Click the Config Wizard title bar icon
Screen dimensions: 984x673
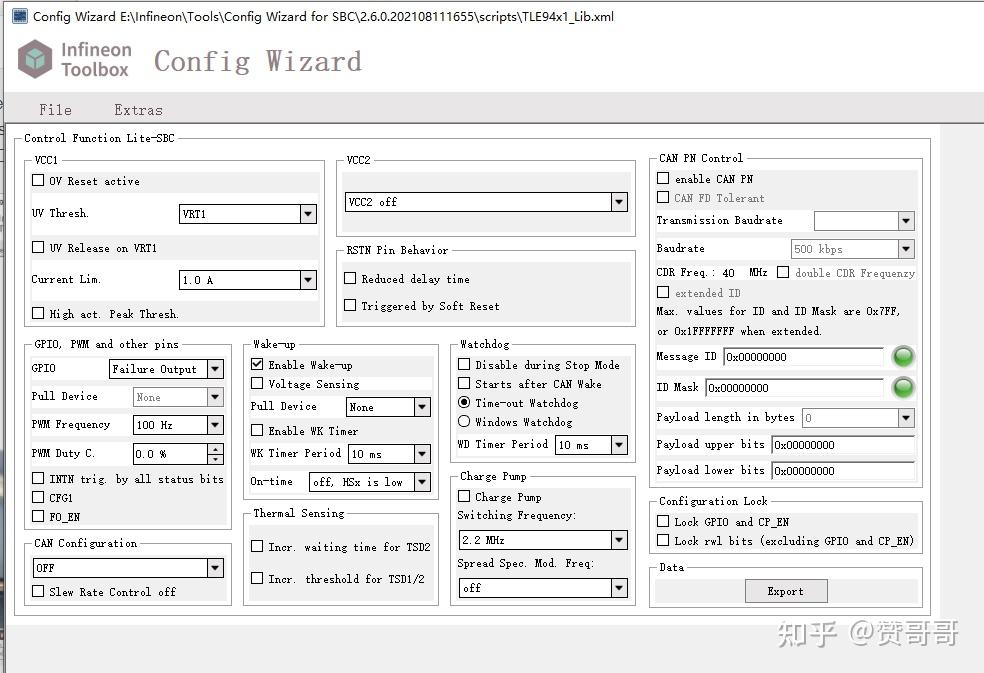[20, 16]
